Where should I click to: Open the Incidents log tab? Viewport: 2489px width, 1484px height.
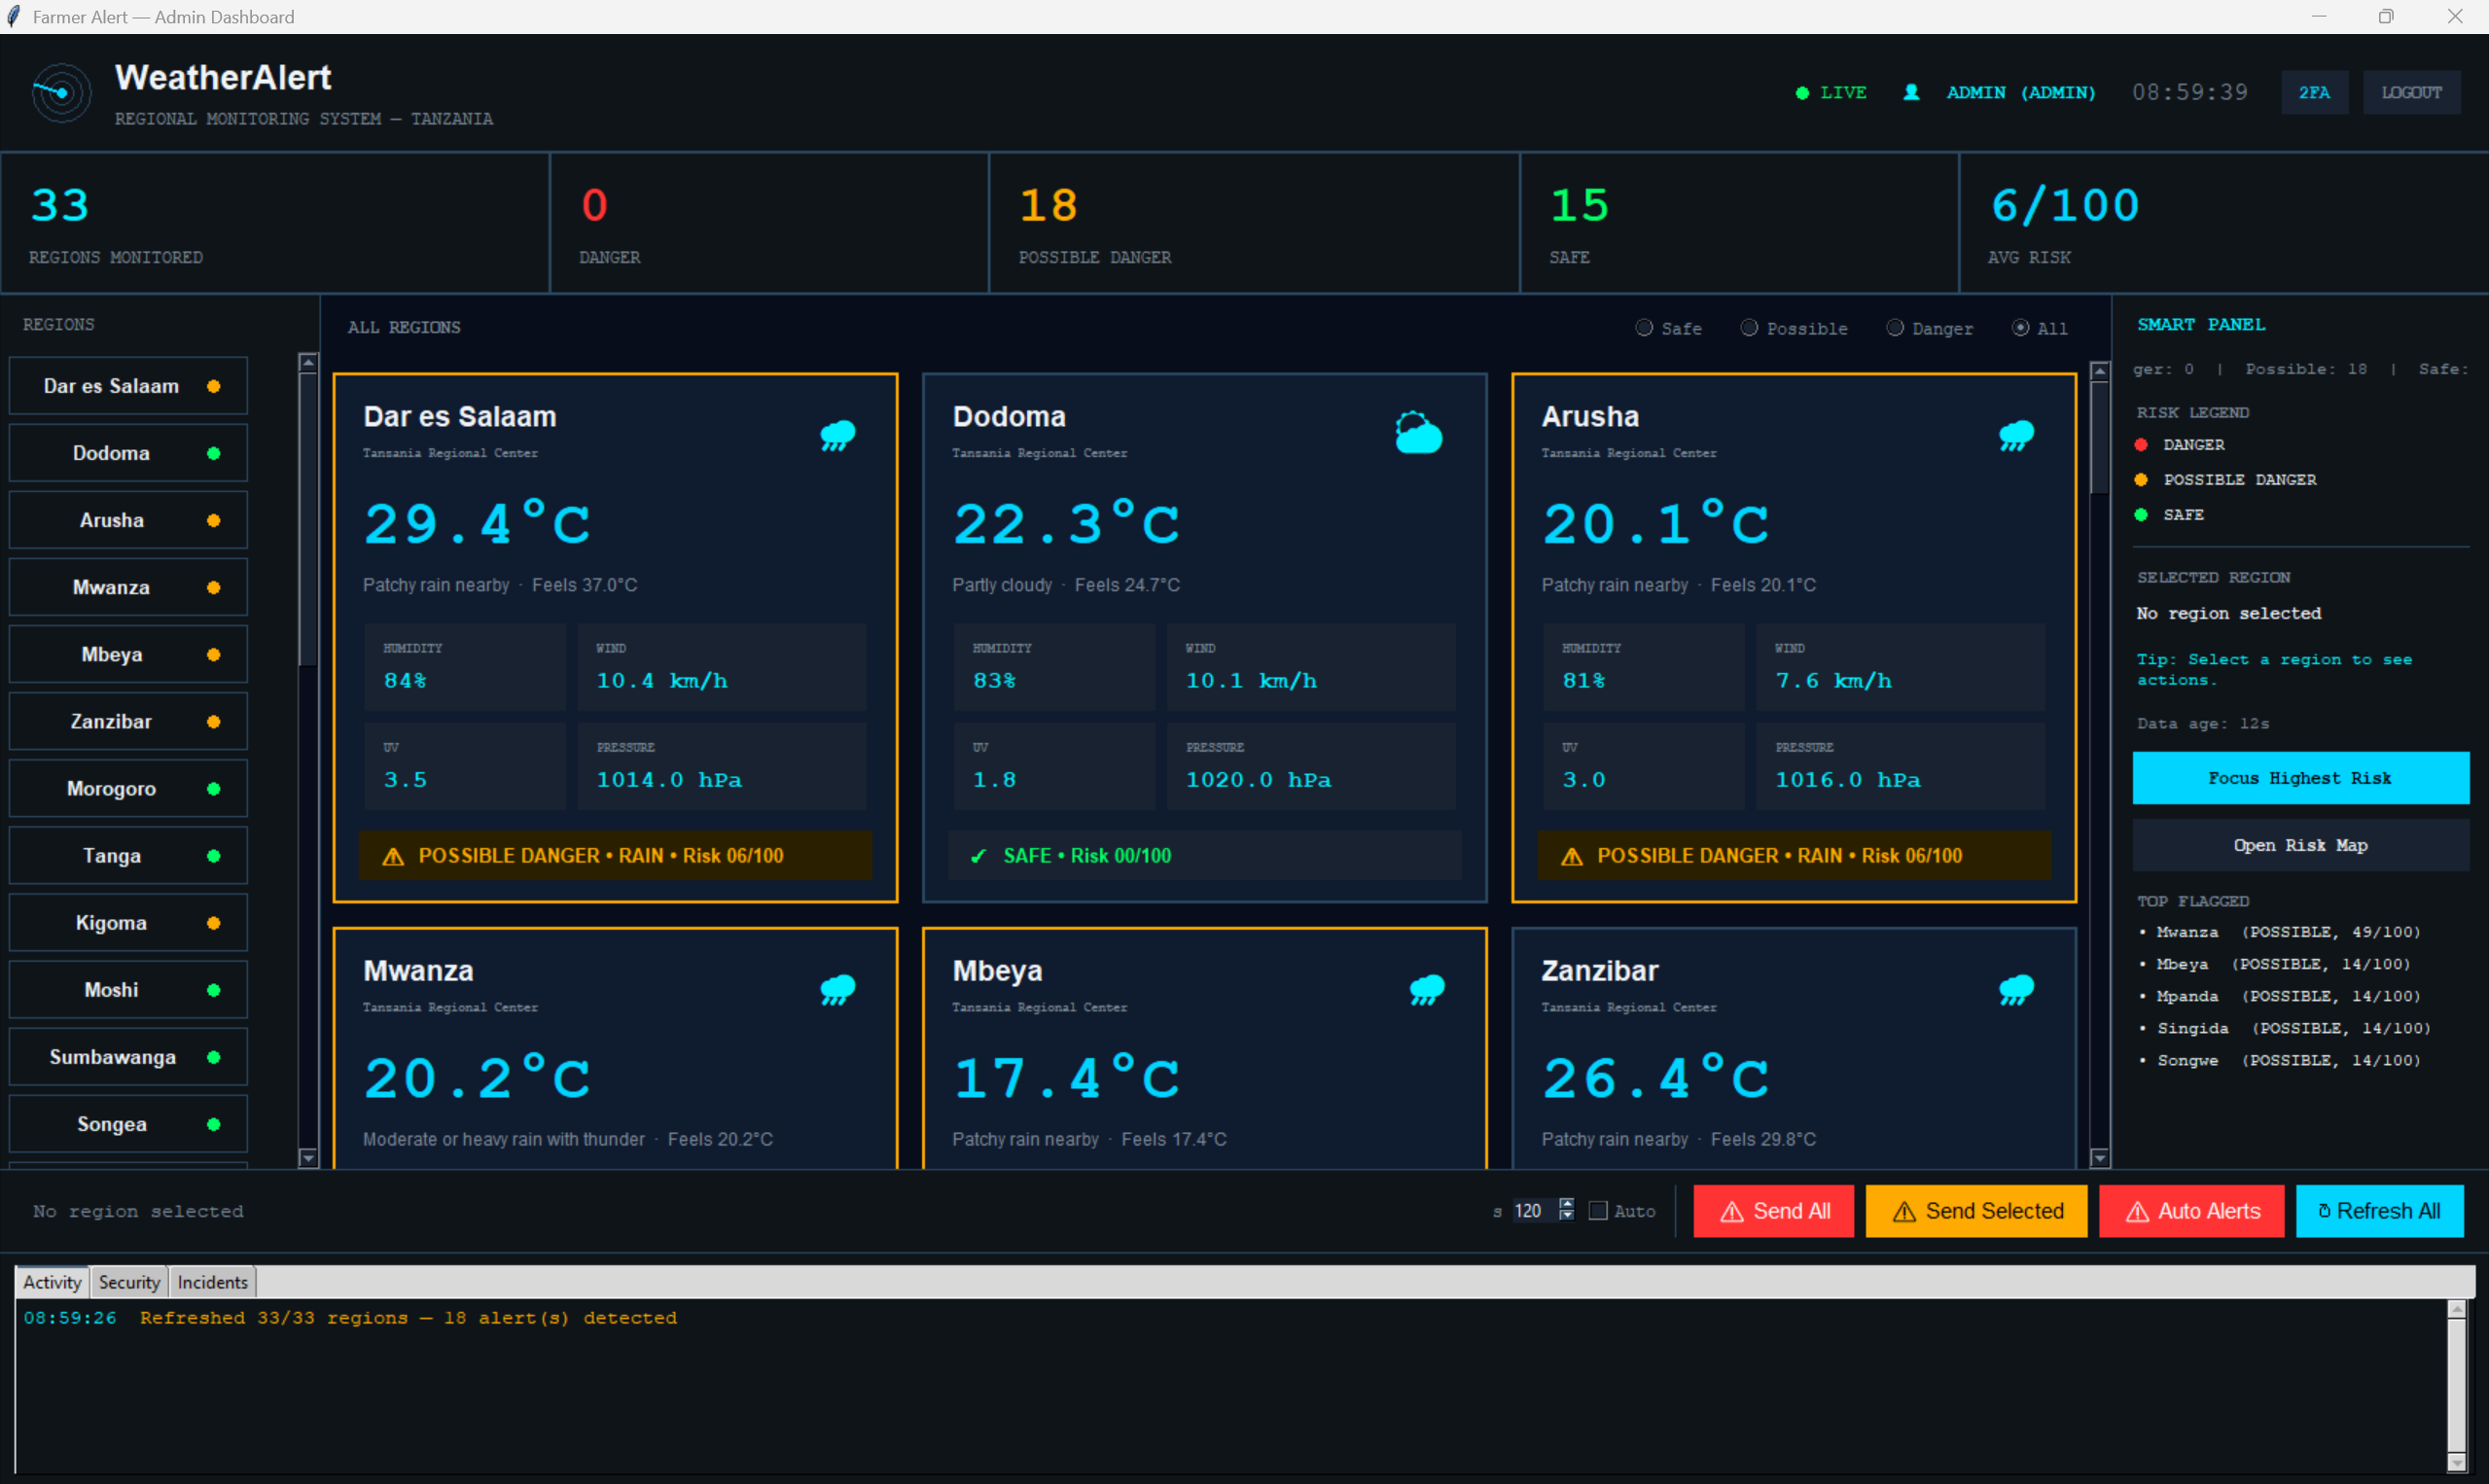212,1282
